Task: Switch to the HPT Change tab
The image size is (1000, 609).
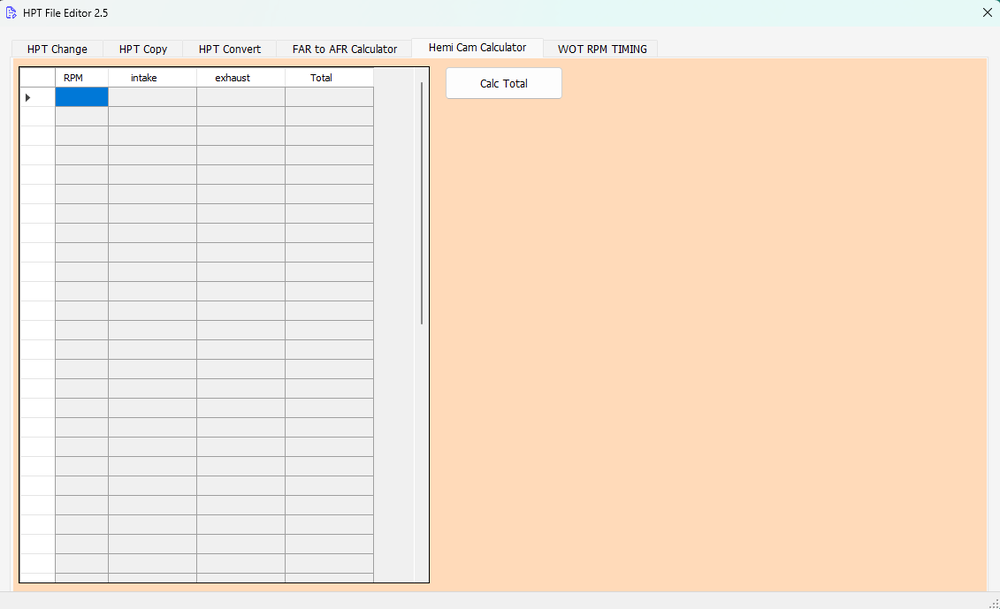Action: pyautogui.click(x=56, y=48)
